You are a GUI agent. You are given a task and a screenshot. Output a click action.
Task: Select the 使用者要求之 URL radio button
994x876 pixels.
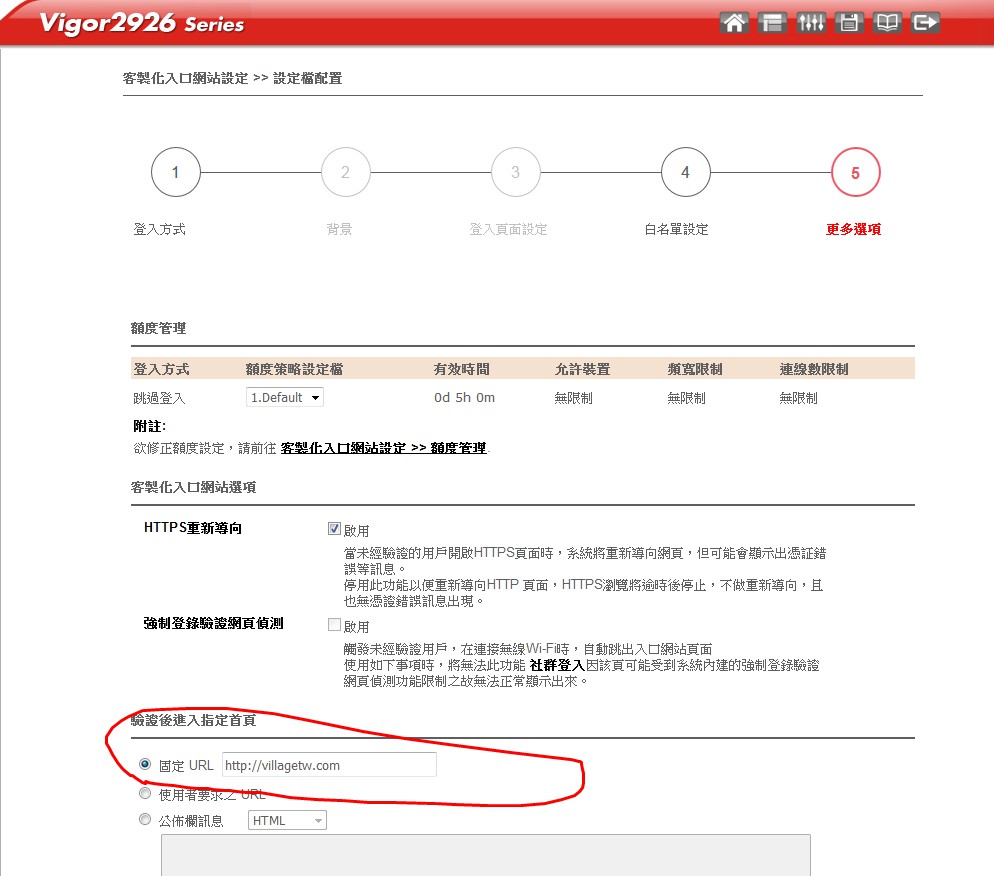[146, 793]
